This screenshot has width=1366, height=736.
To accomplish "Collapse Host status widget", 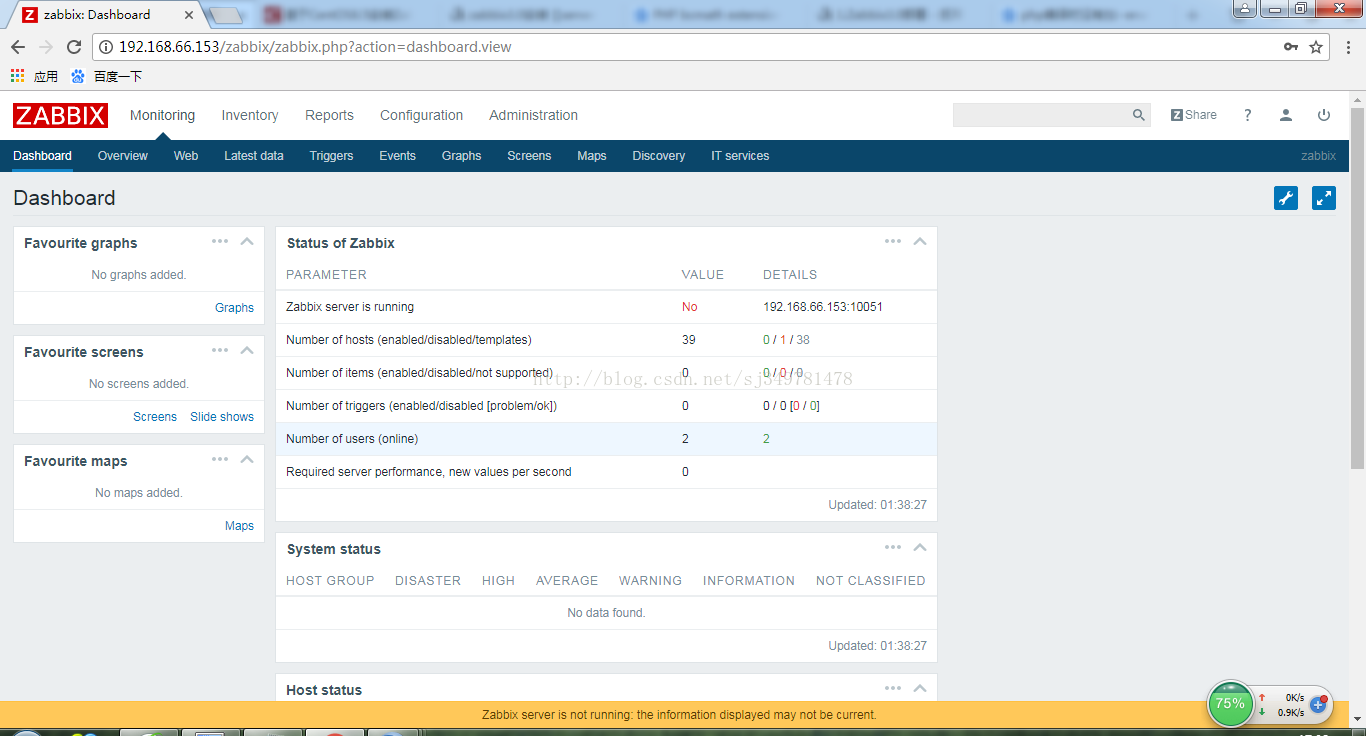I will click(920, 688).
